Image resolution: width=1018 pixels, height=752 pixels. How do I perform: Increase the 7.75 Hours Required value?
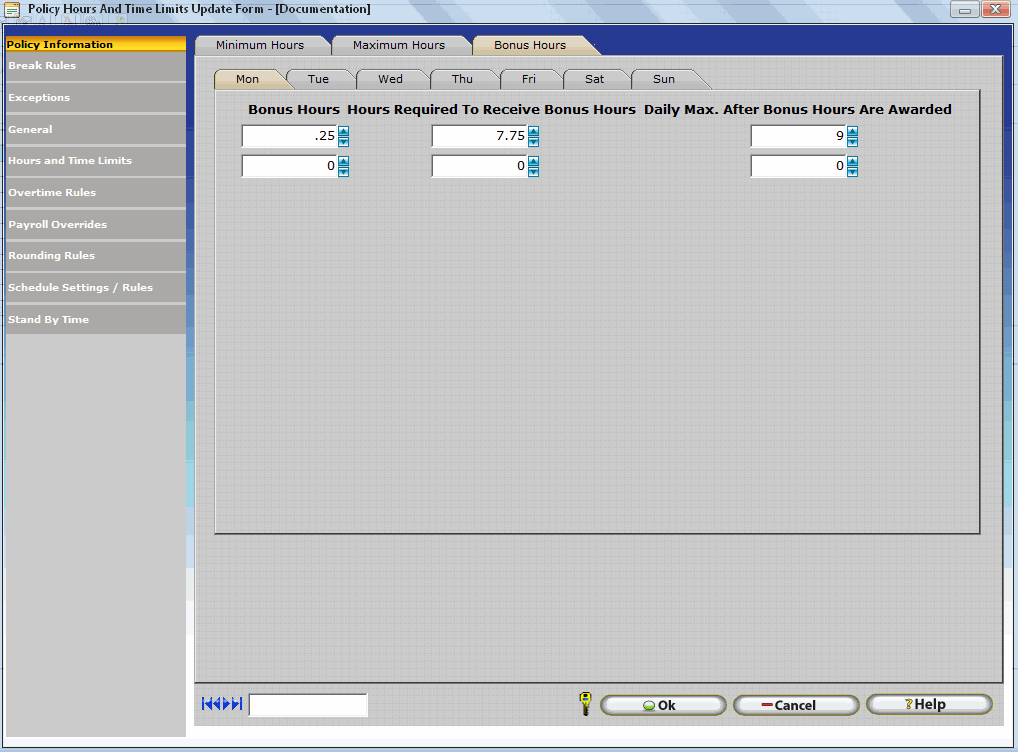pos(534,131)
